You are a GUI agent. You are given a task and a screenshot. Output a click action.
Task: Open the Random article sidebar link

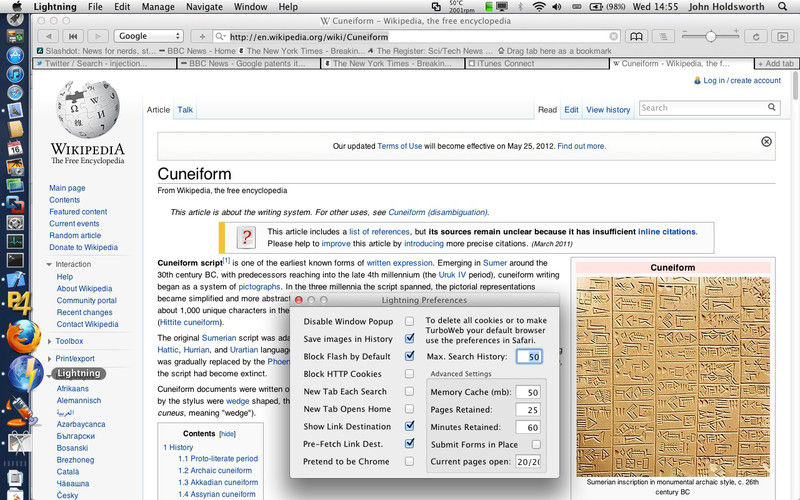click(x=75, y=235)
